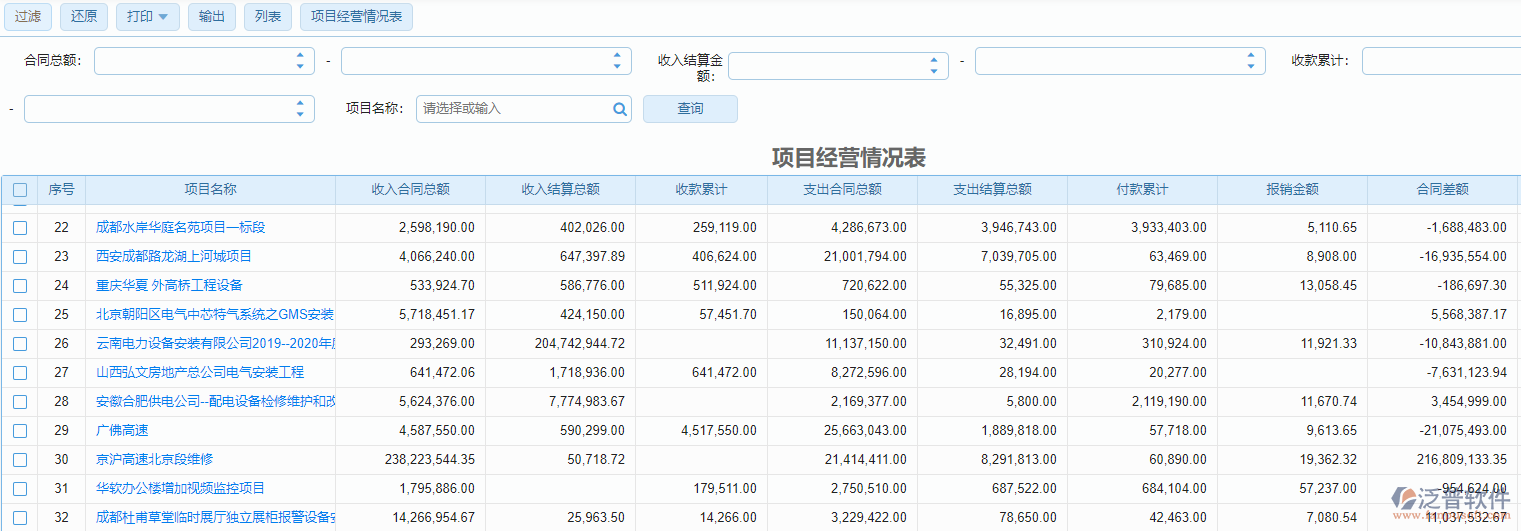
Task: Click the 收入结算金额 minimum spinner arrows
Action: [x=934, y=66]
